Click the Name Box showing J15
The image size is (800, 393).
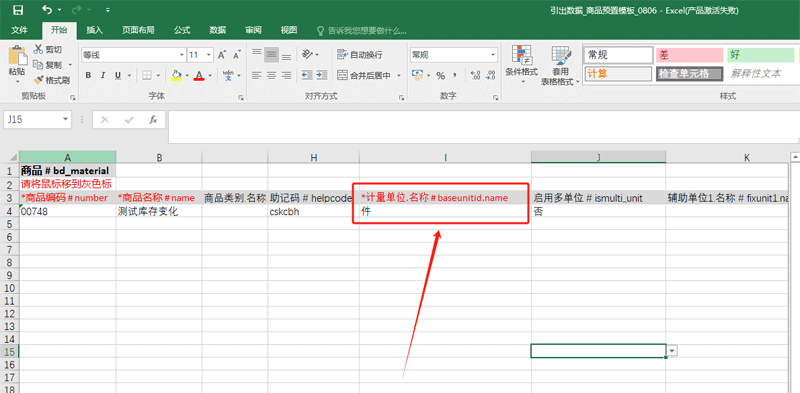tap(32, 119)
